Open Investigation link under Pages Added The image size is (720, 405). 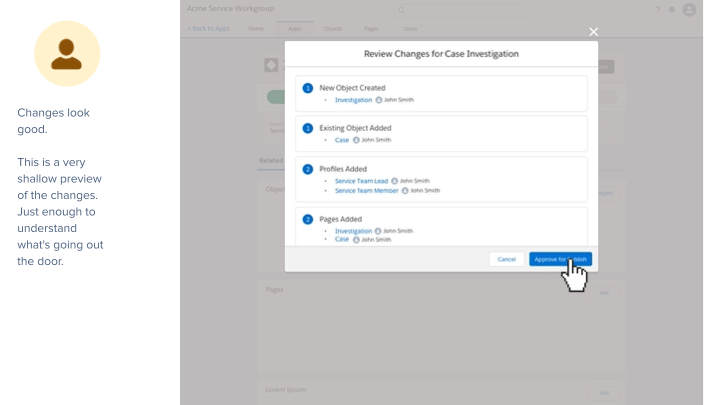point(353,231)
